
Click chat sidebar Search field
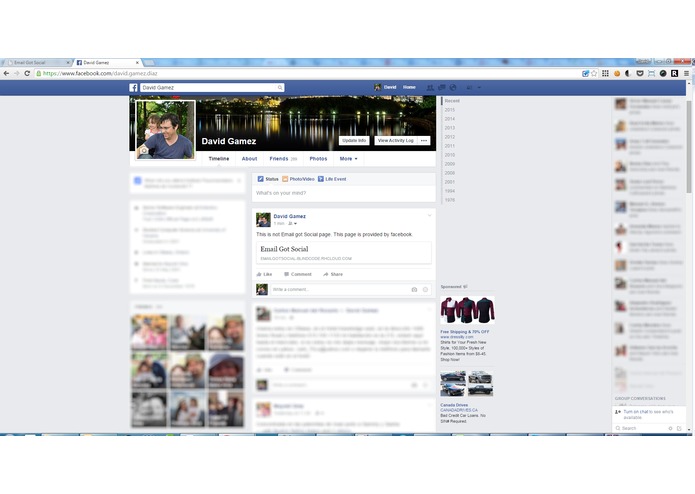640,428
